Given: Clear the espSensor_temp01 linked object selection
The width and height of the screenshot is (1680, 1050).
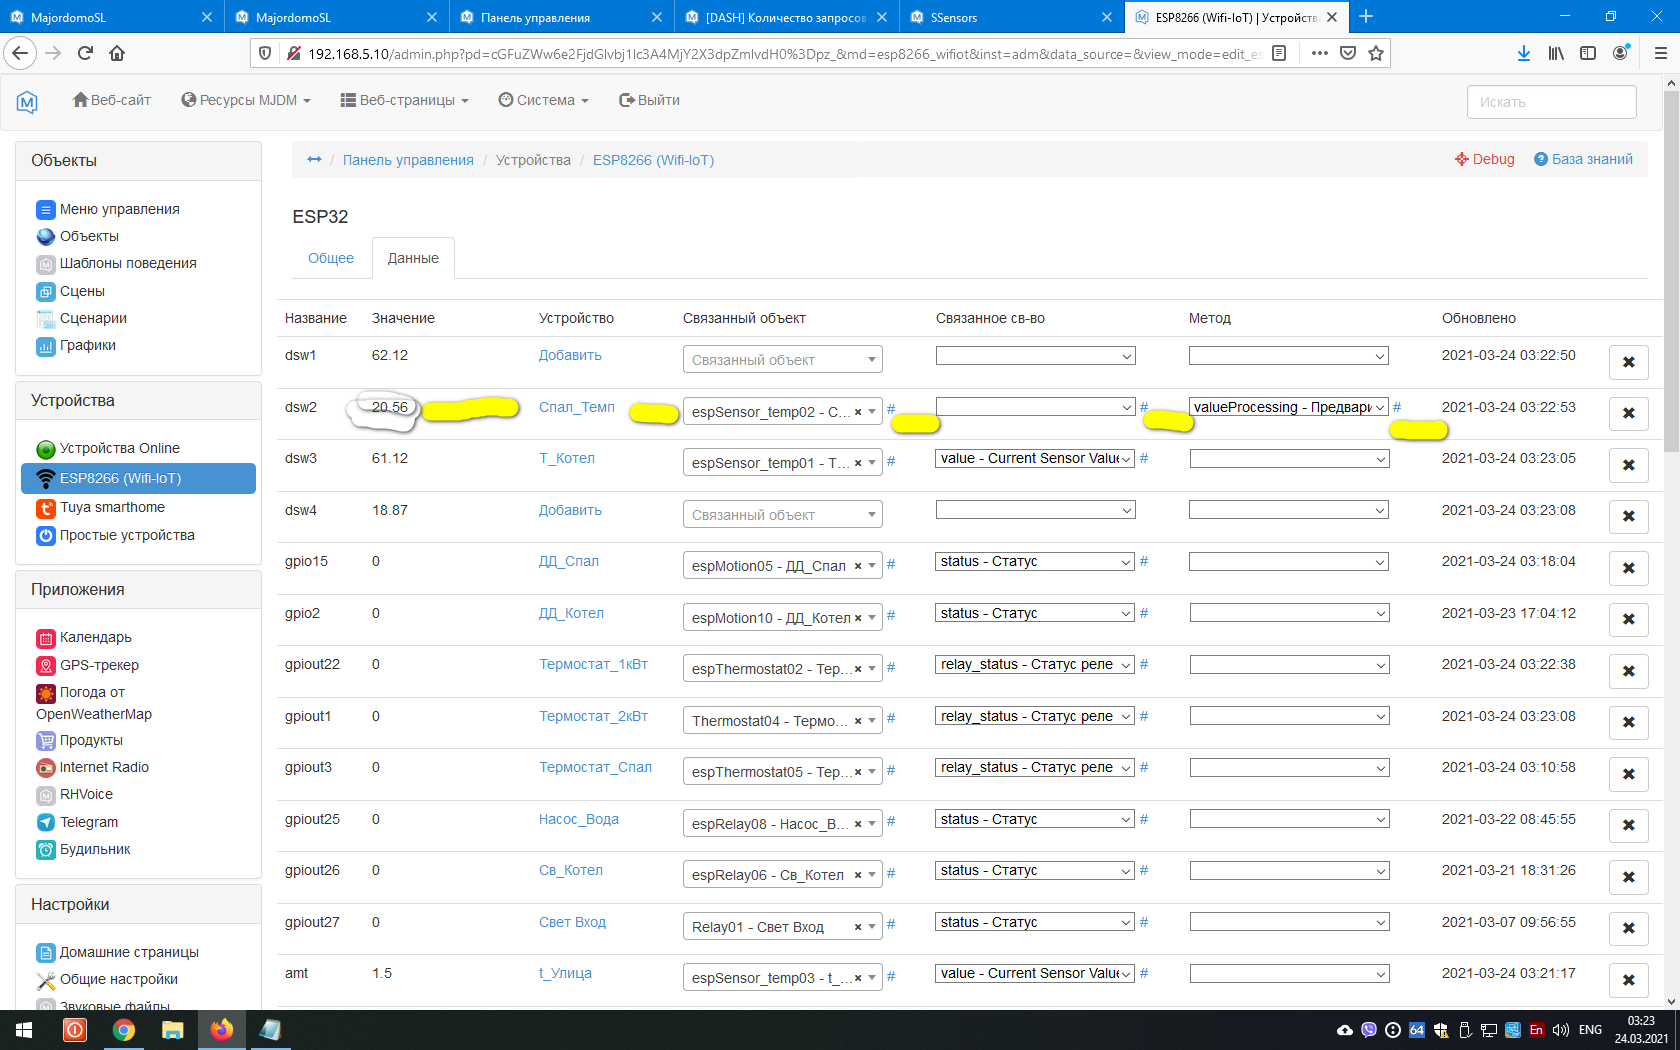Looking at the screenshot, I should (x=857, y=463).
